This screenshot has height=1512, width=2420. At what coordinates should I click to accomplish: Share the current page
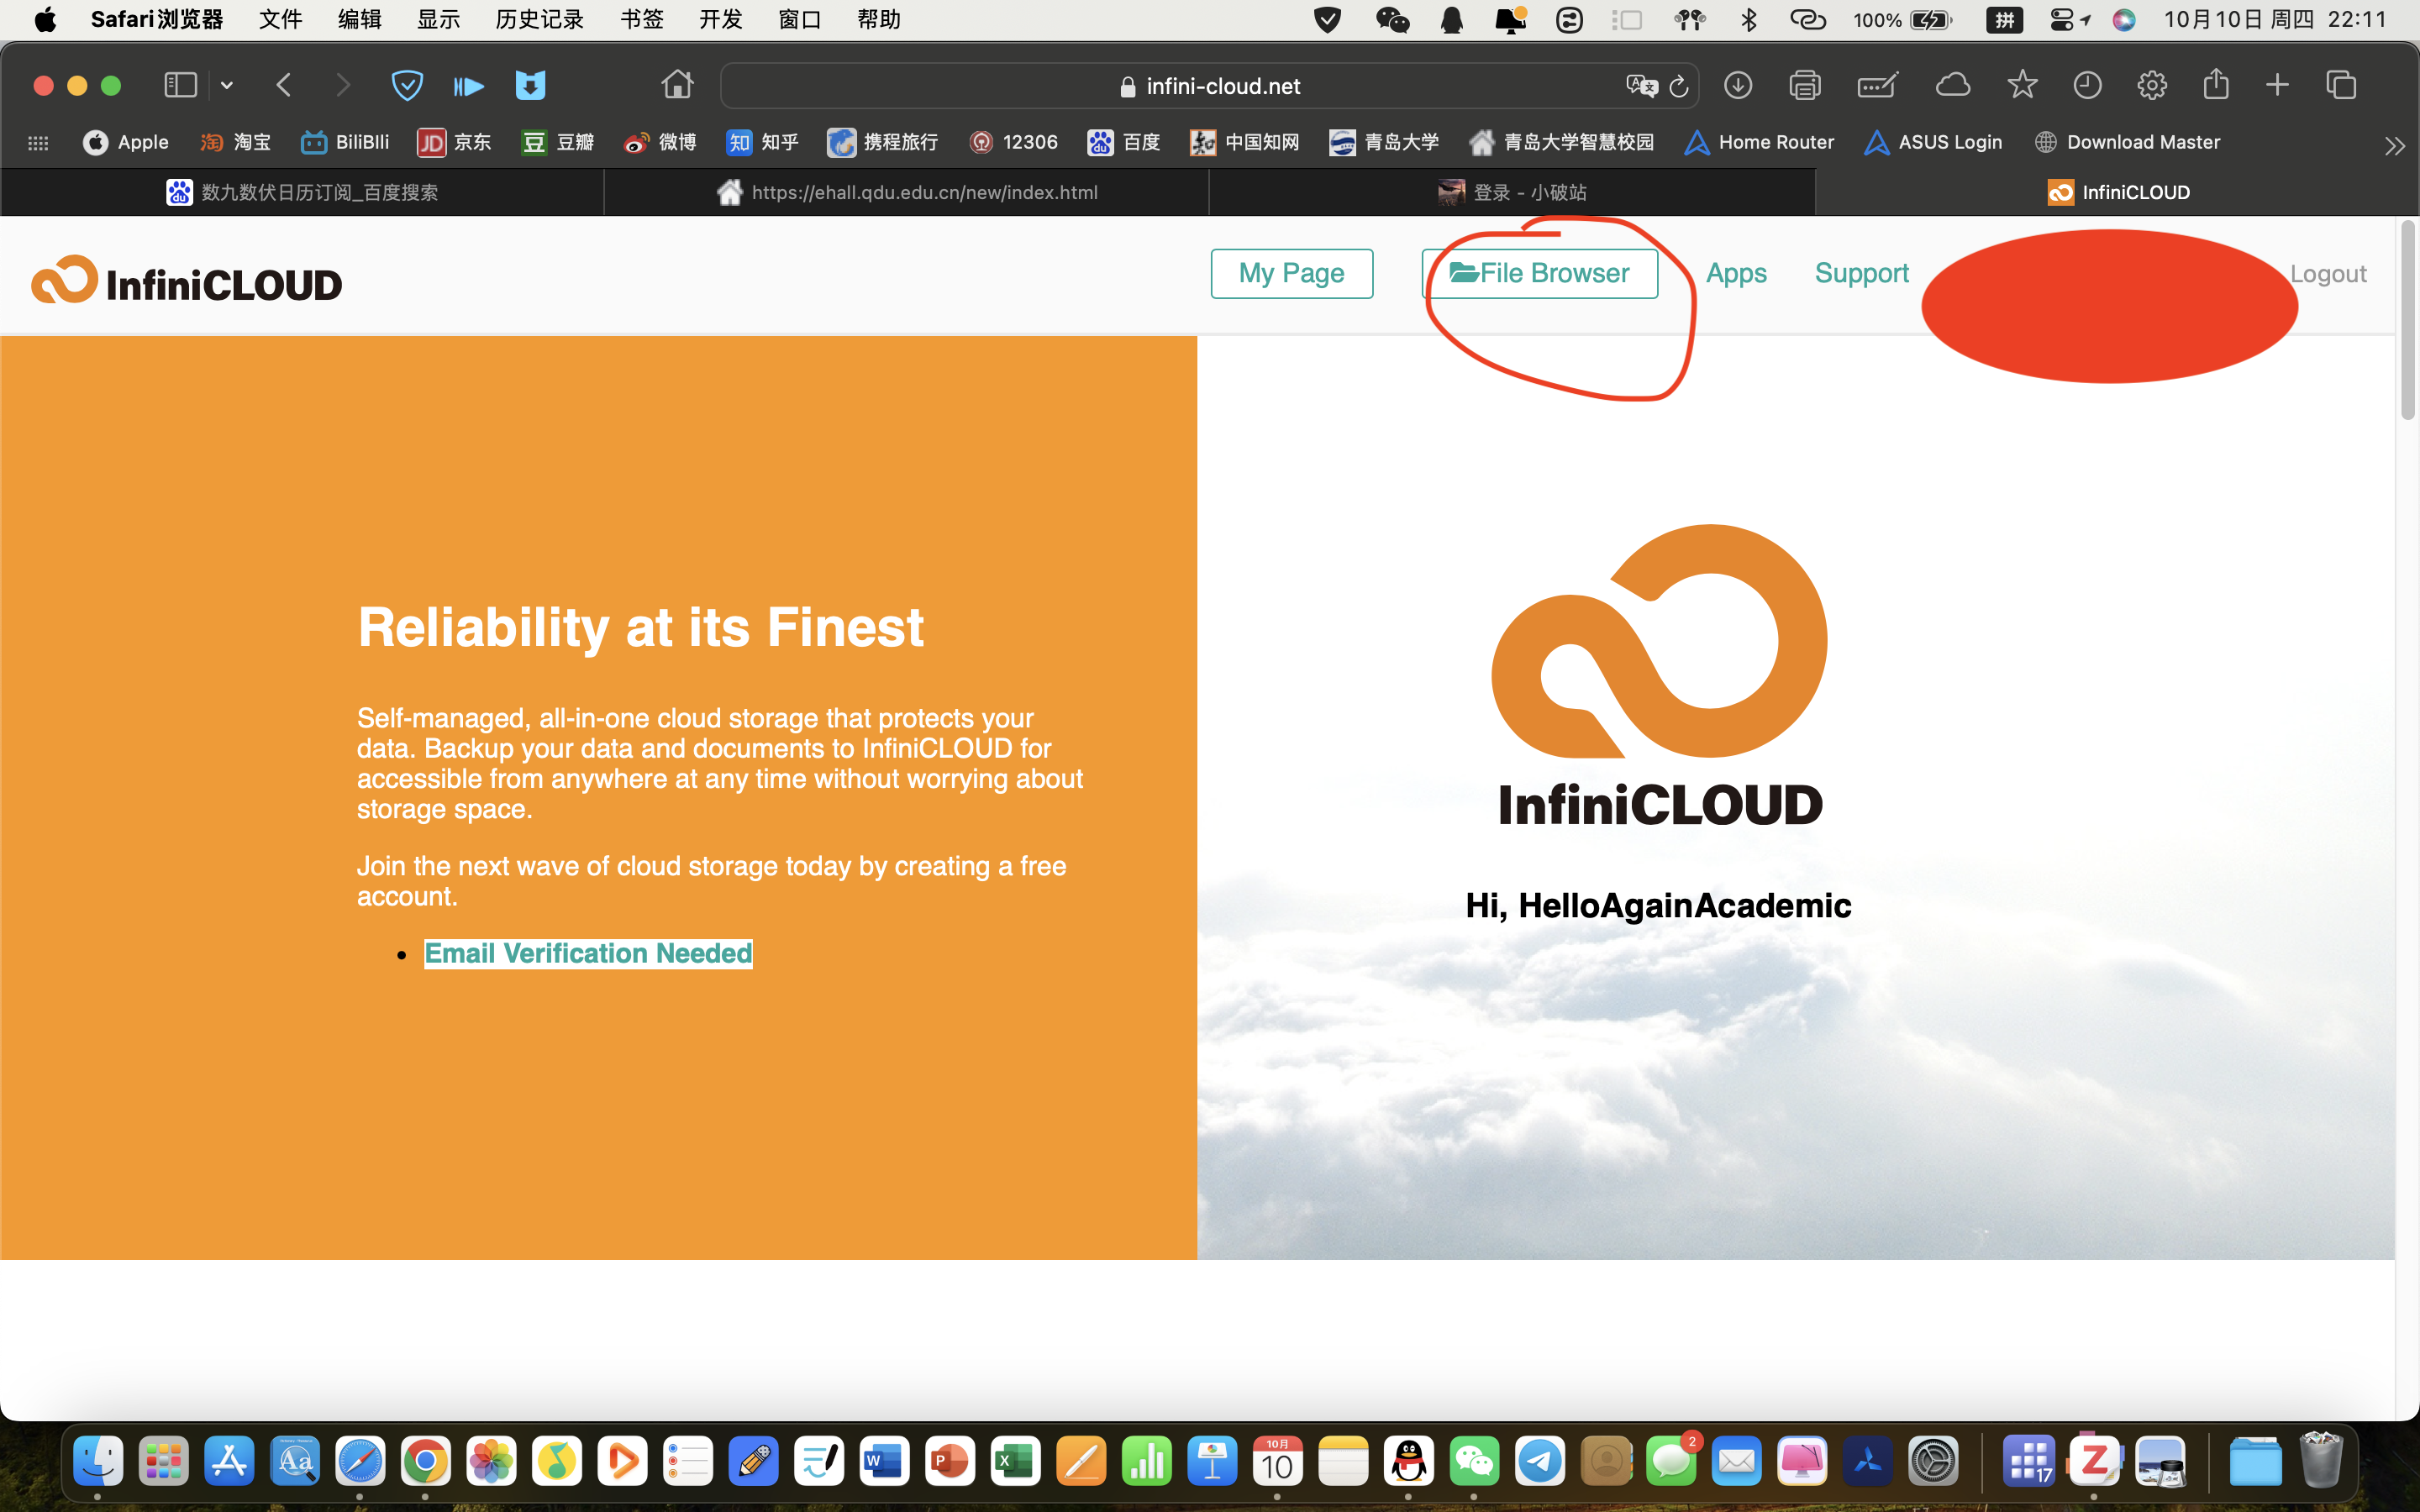click(2216, 84)
